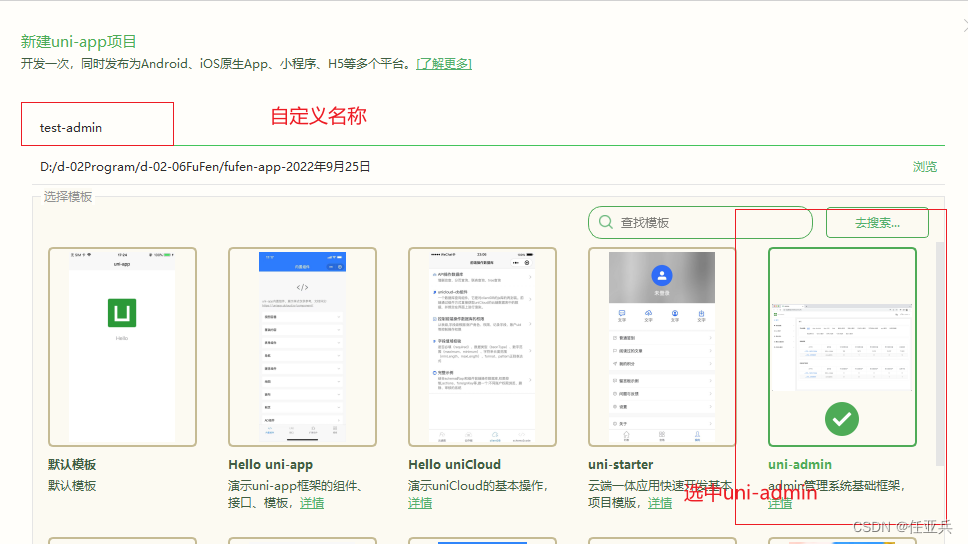Click the uni-admin title text

799,464
